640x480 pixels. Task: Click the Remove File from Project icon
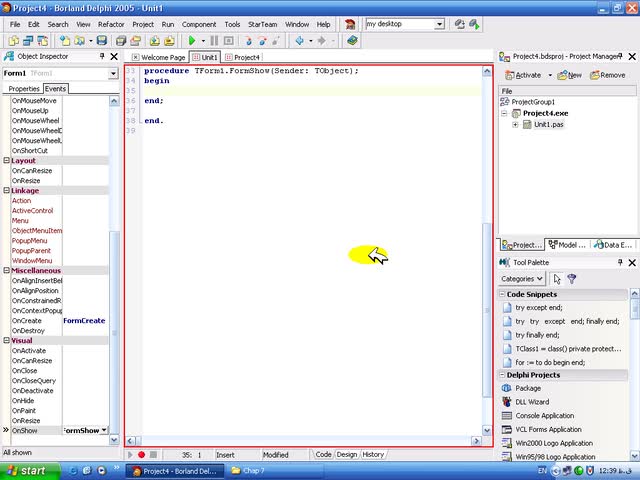[169, 40]
